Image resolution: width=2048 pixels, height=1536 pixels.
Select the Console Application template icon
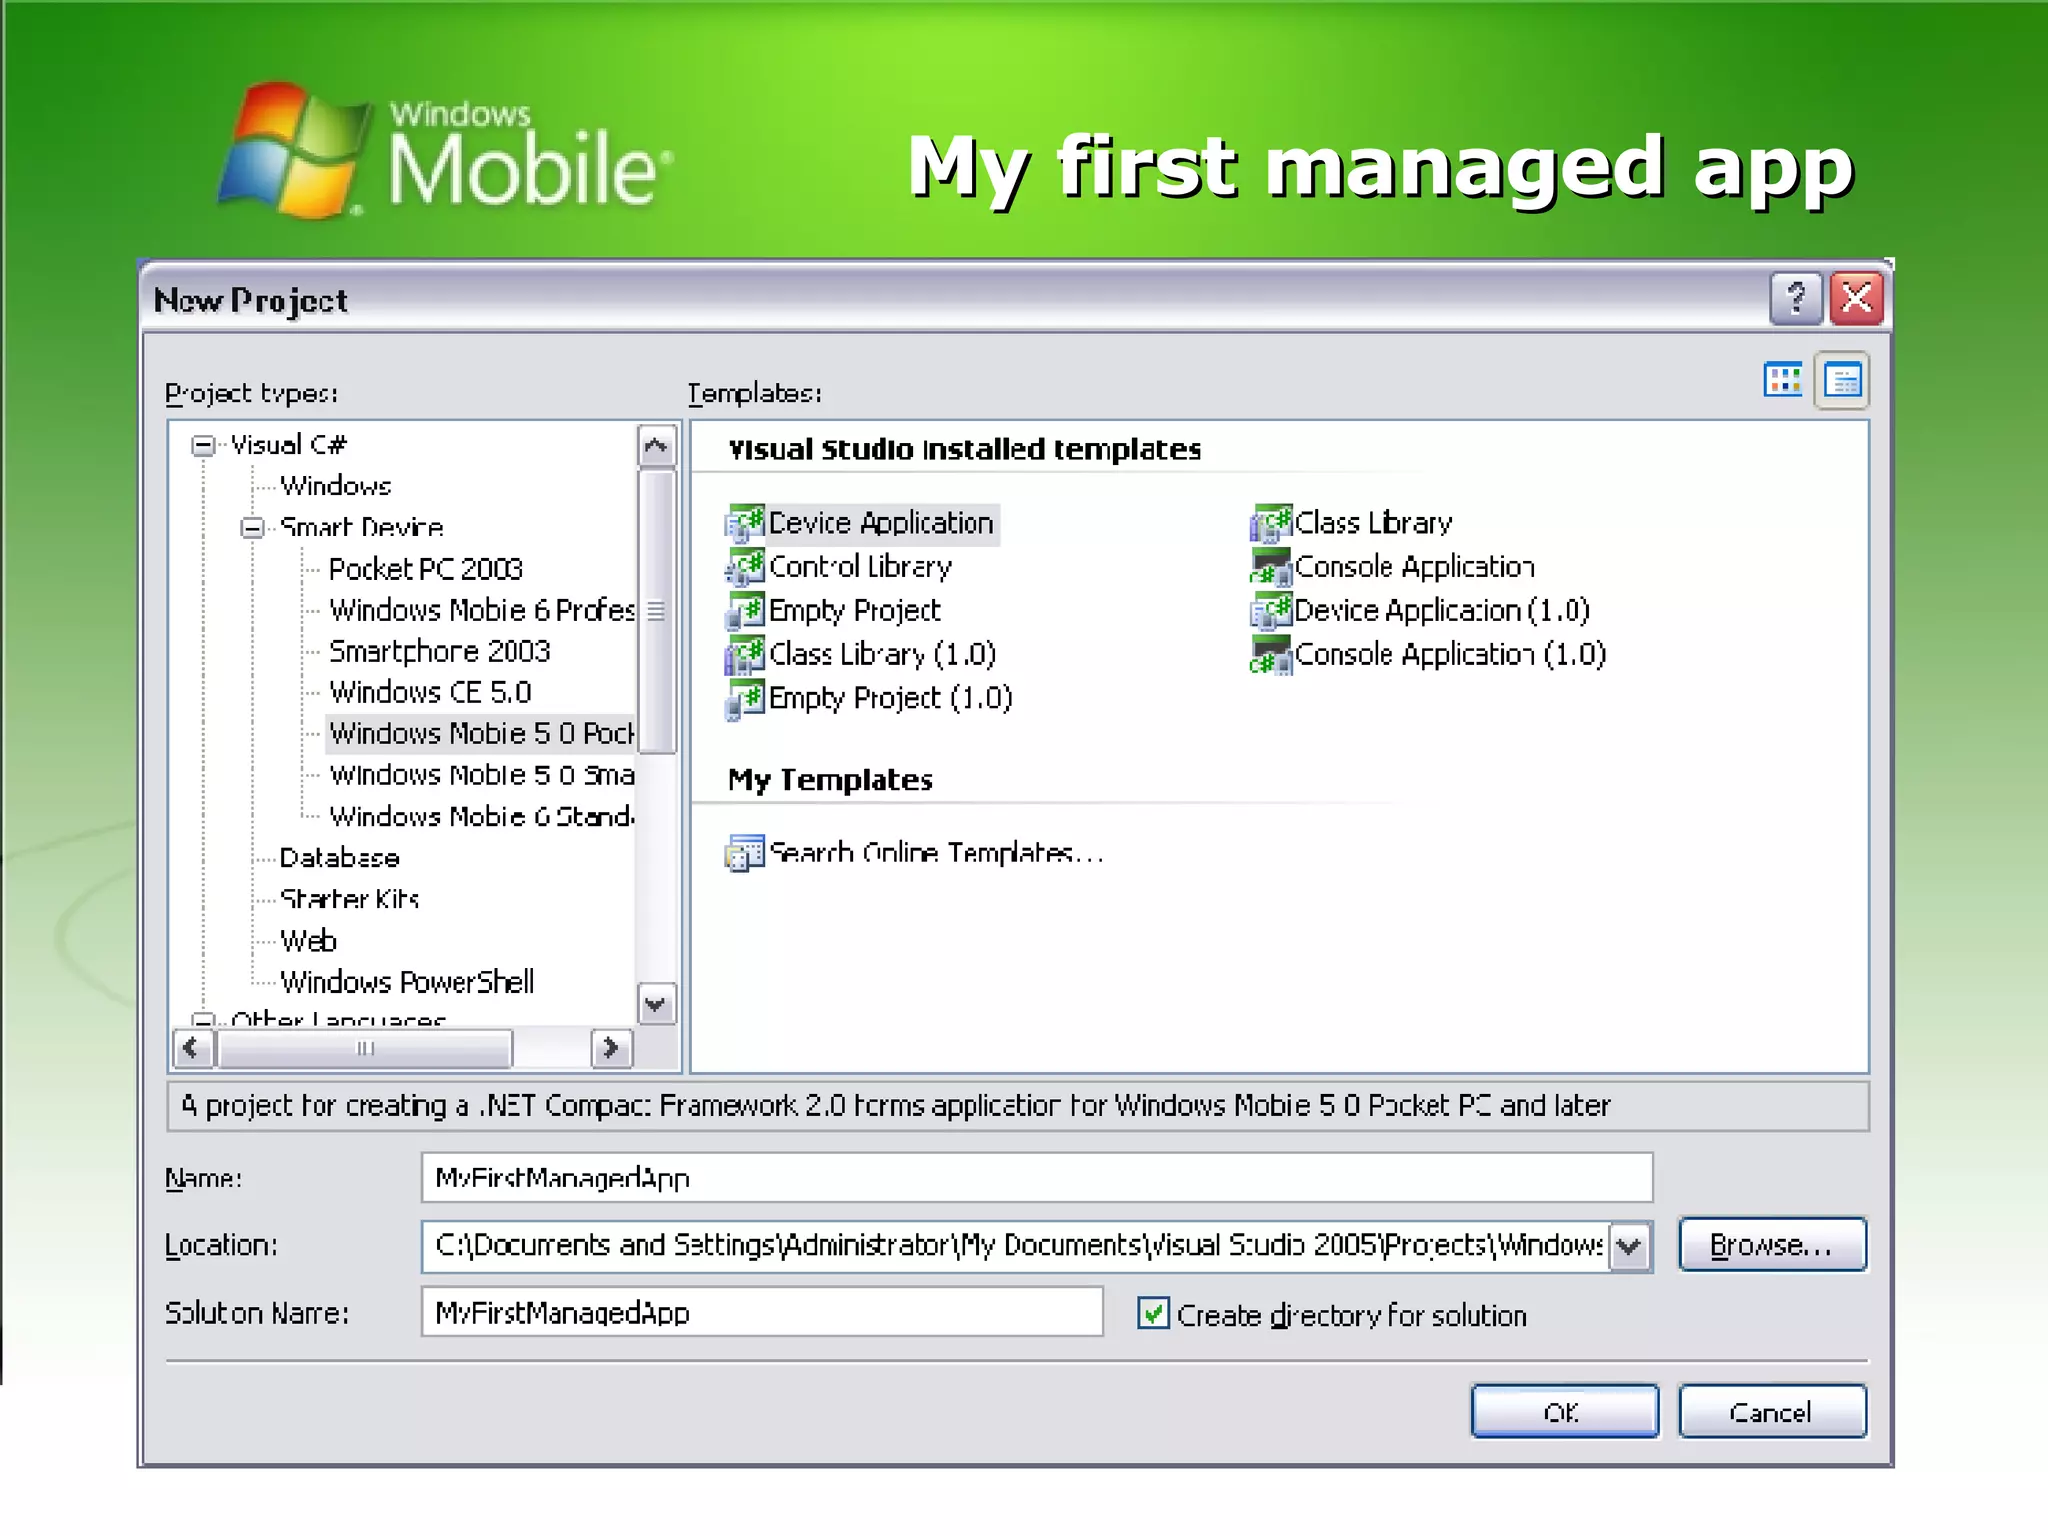(x=1271, y=567)
